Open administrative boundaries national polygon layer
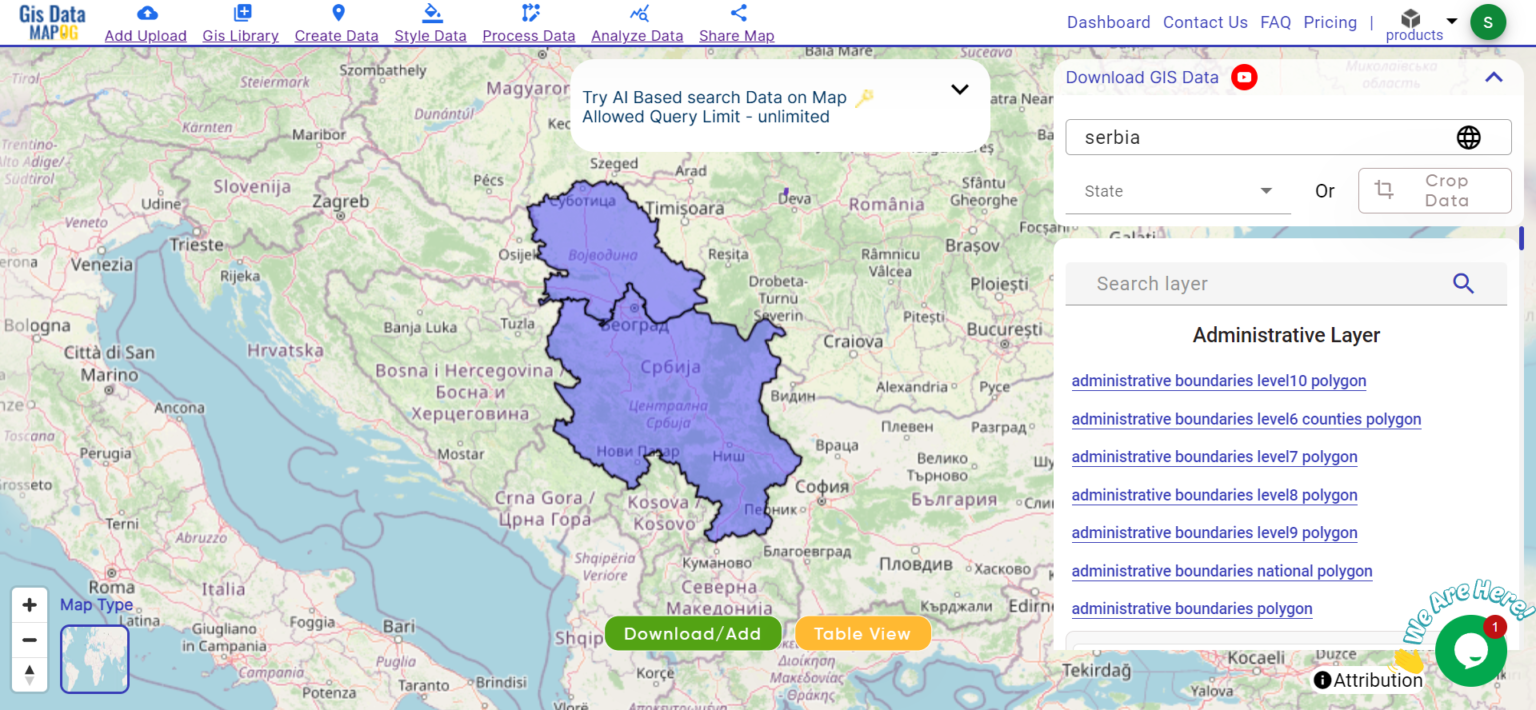Image resolution: width=1536 pixels, height=710 pixels. click(1221, 571)
